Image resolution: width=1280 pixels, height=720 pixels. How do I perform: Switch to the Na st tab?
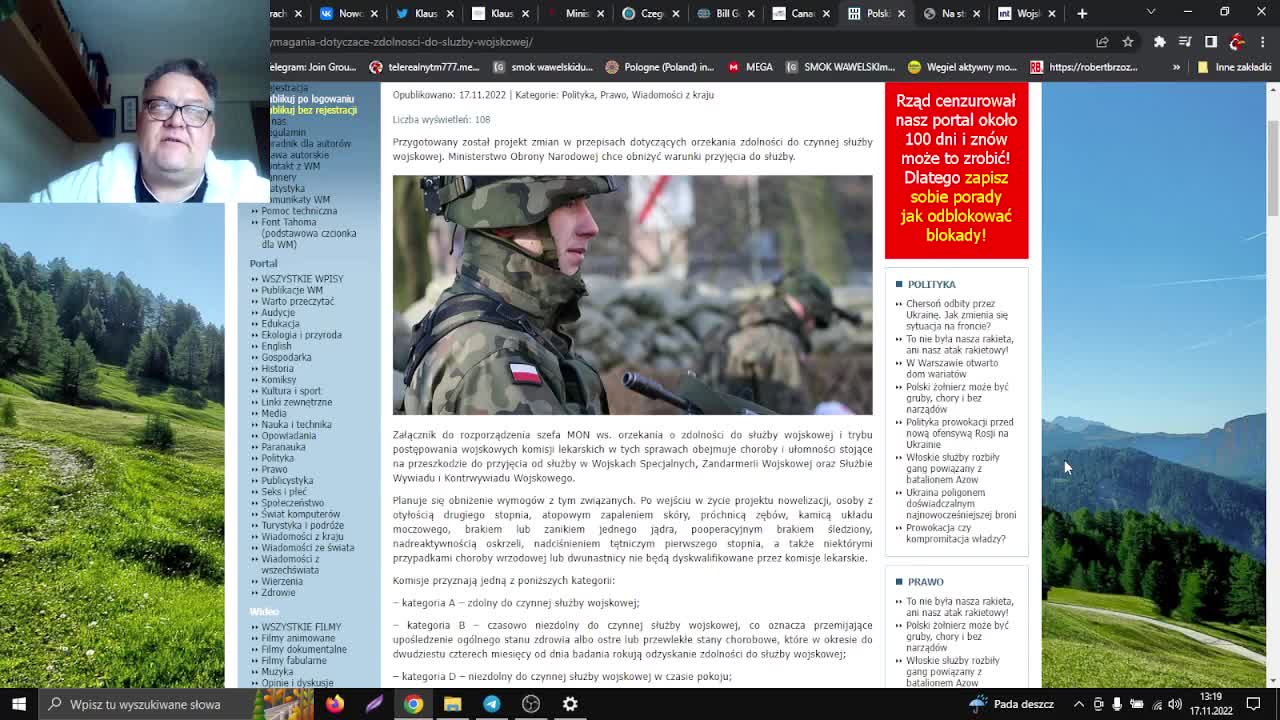(x=952, y=13)
